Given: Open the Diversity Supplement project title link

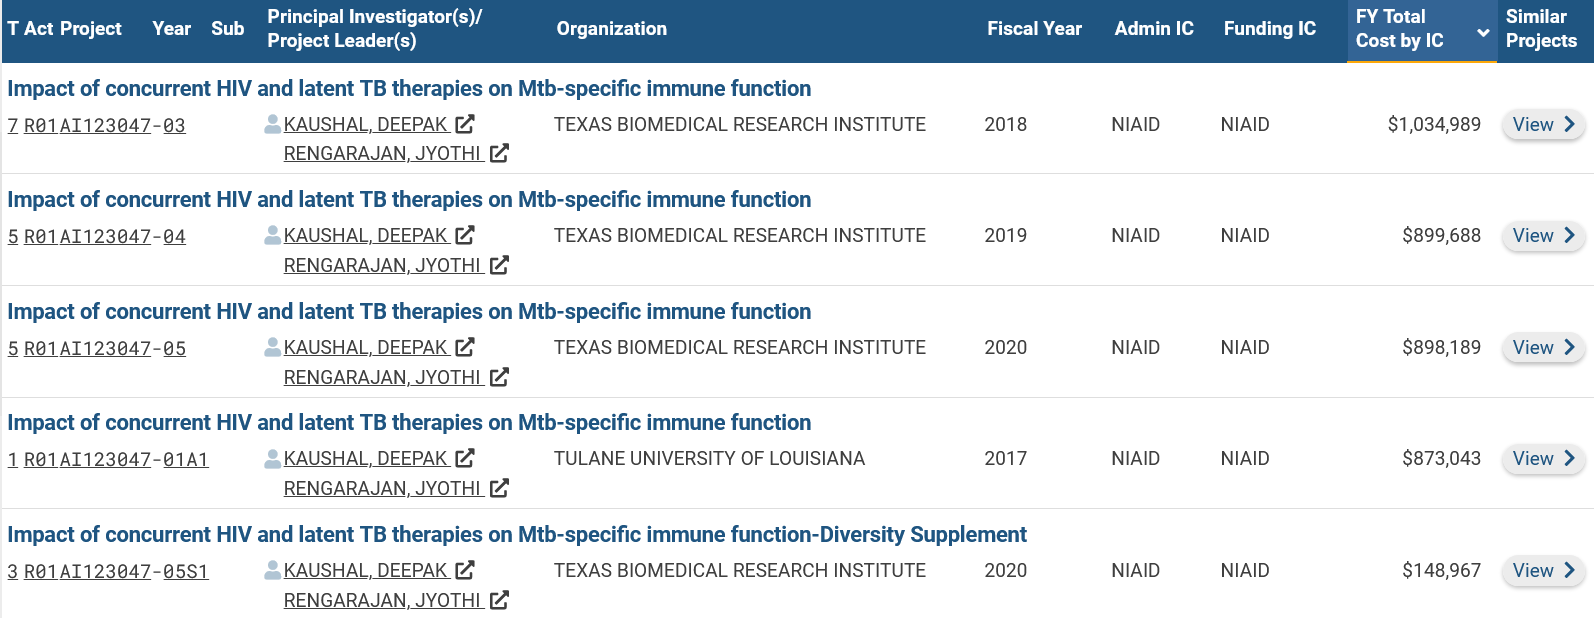Looking at the screenshot, I should 517,534.
